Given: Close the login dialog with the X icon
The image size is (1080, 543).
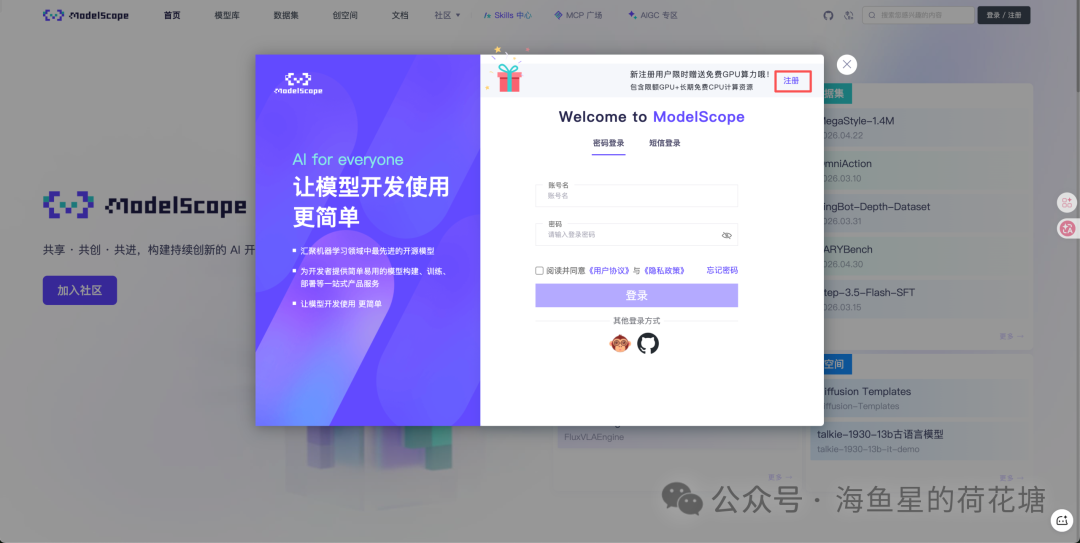Looking at the screenshot, I should pyautogui.click(x=847, y=64).
